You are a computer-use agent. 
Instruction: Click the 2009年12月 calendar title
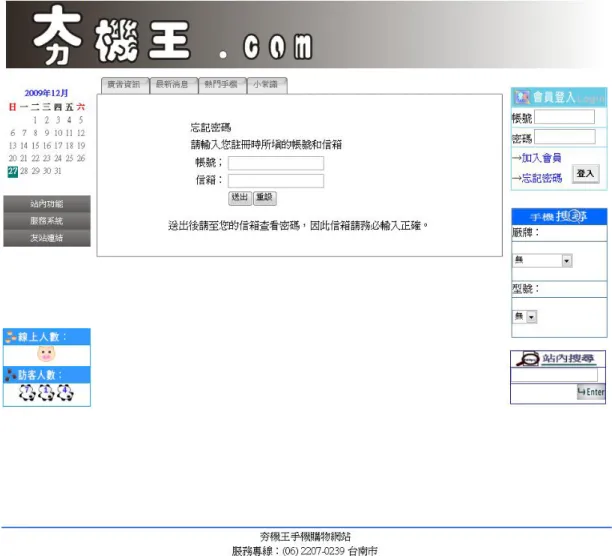[46, 93]
